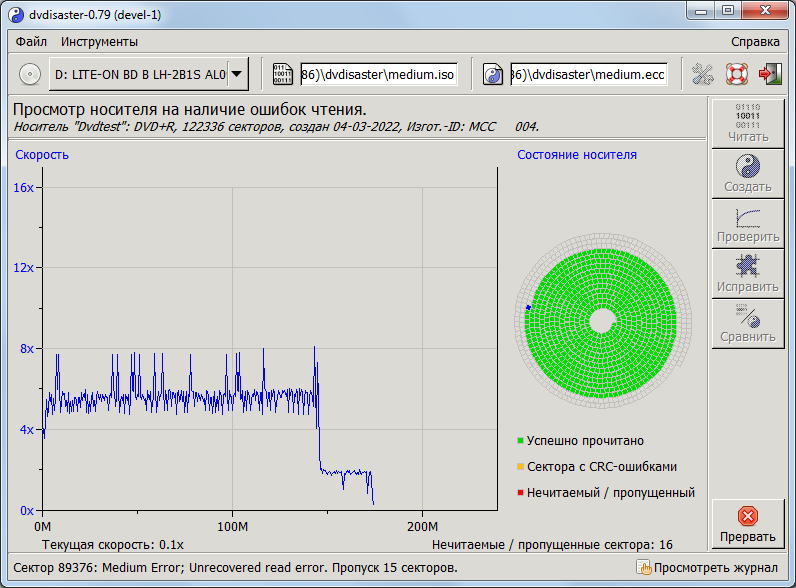Open the image file chooser icon
Viewport: 796px width, 588px height.
pos(283,74)
